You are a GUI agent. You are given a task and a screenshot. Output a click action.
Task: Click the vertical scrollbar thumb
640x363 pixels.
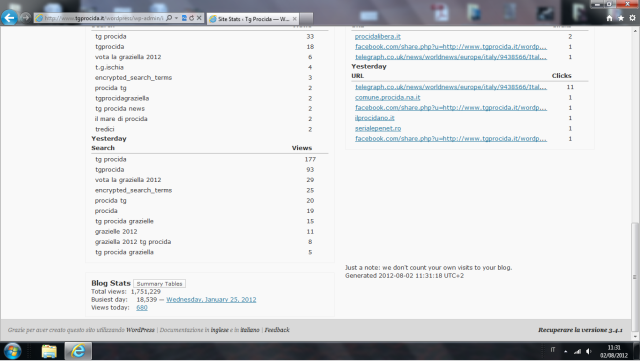tap(635, 276)
